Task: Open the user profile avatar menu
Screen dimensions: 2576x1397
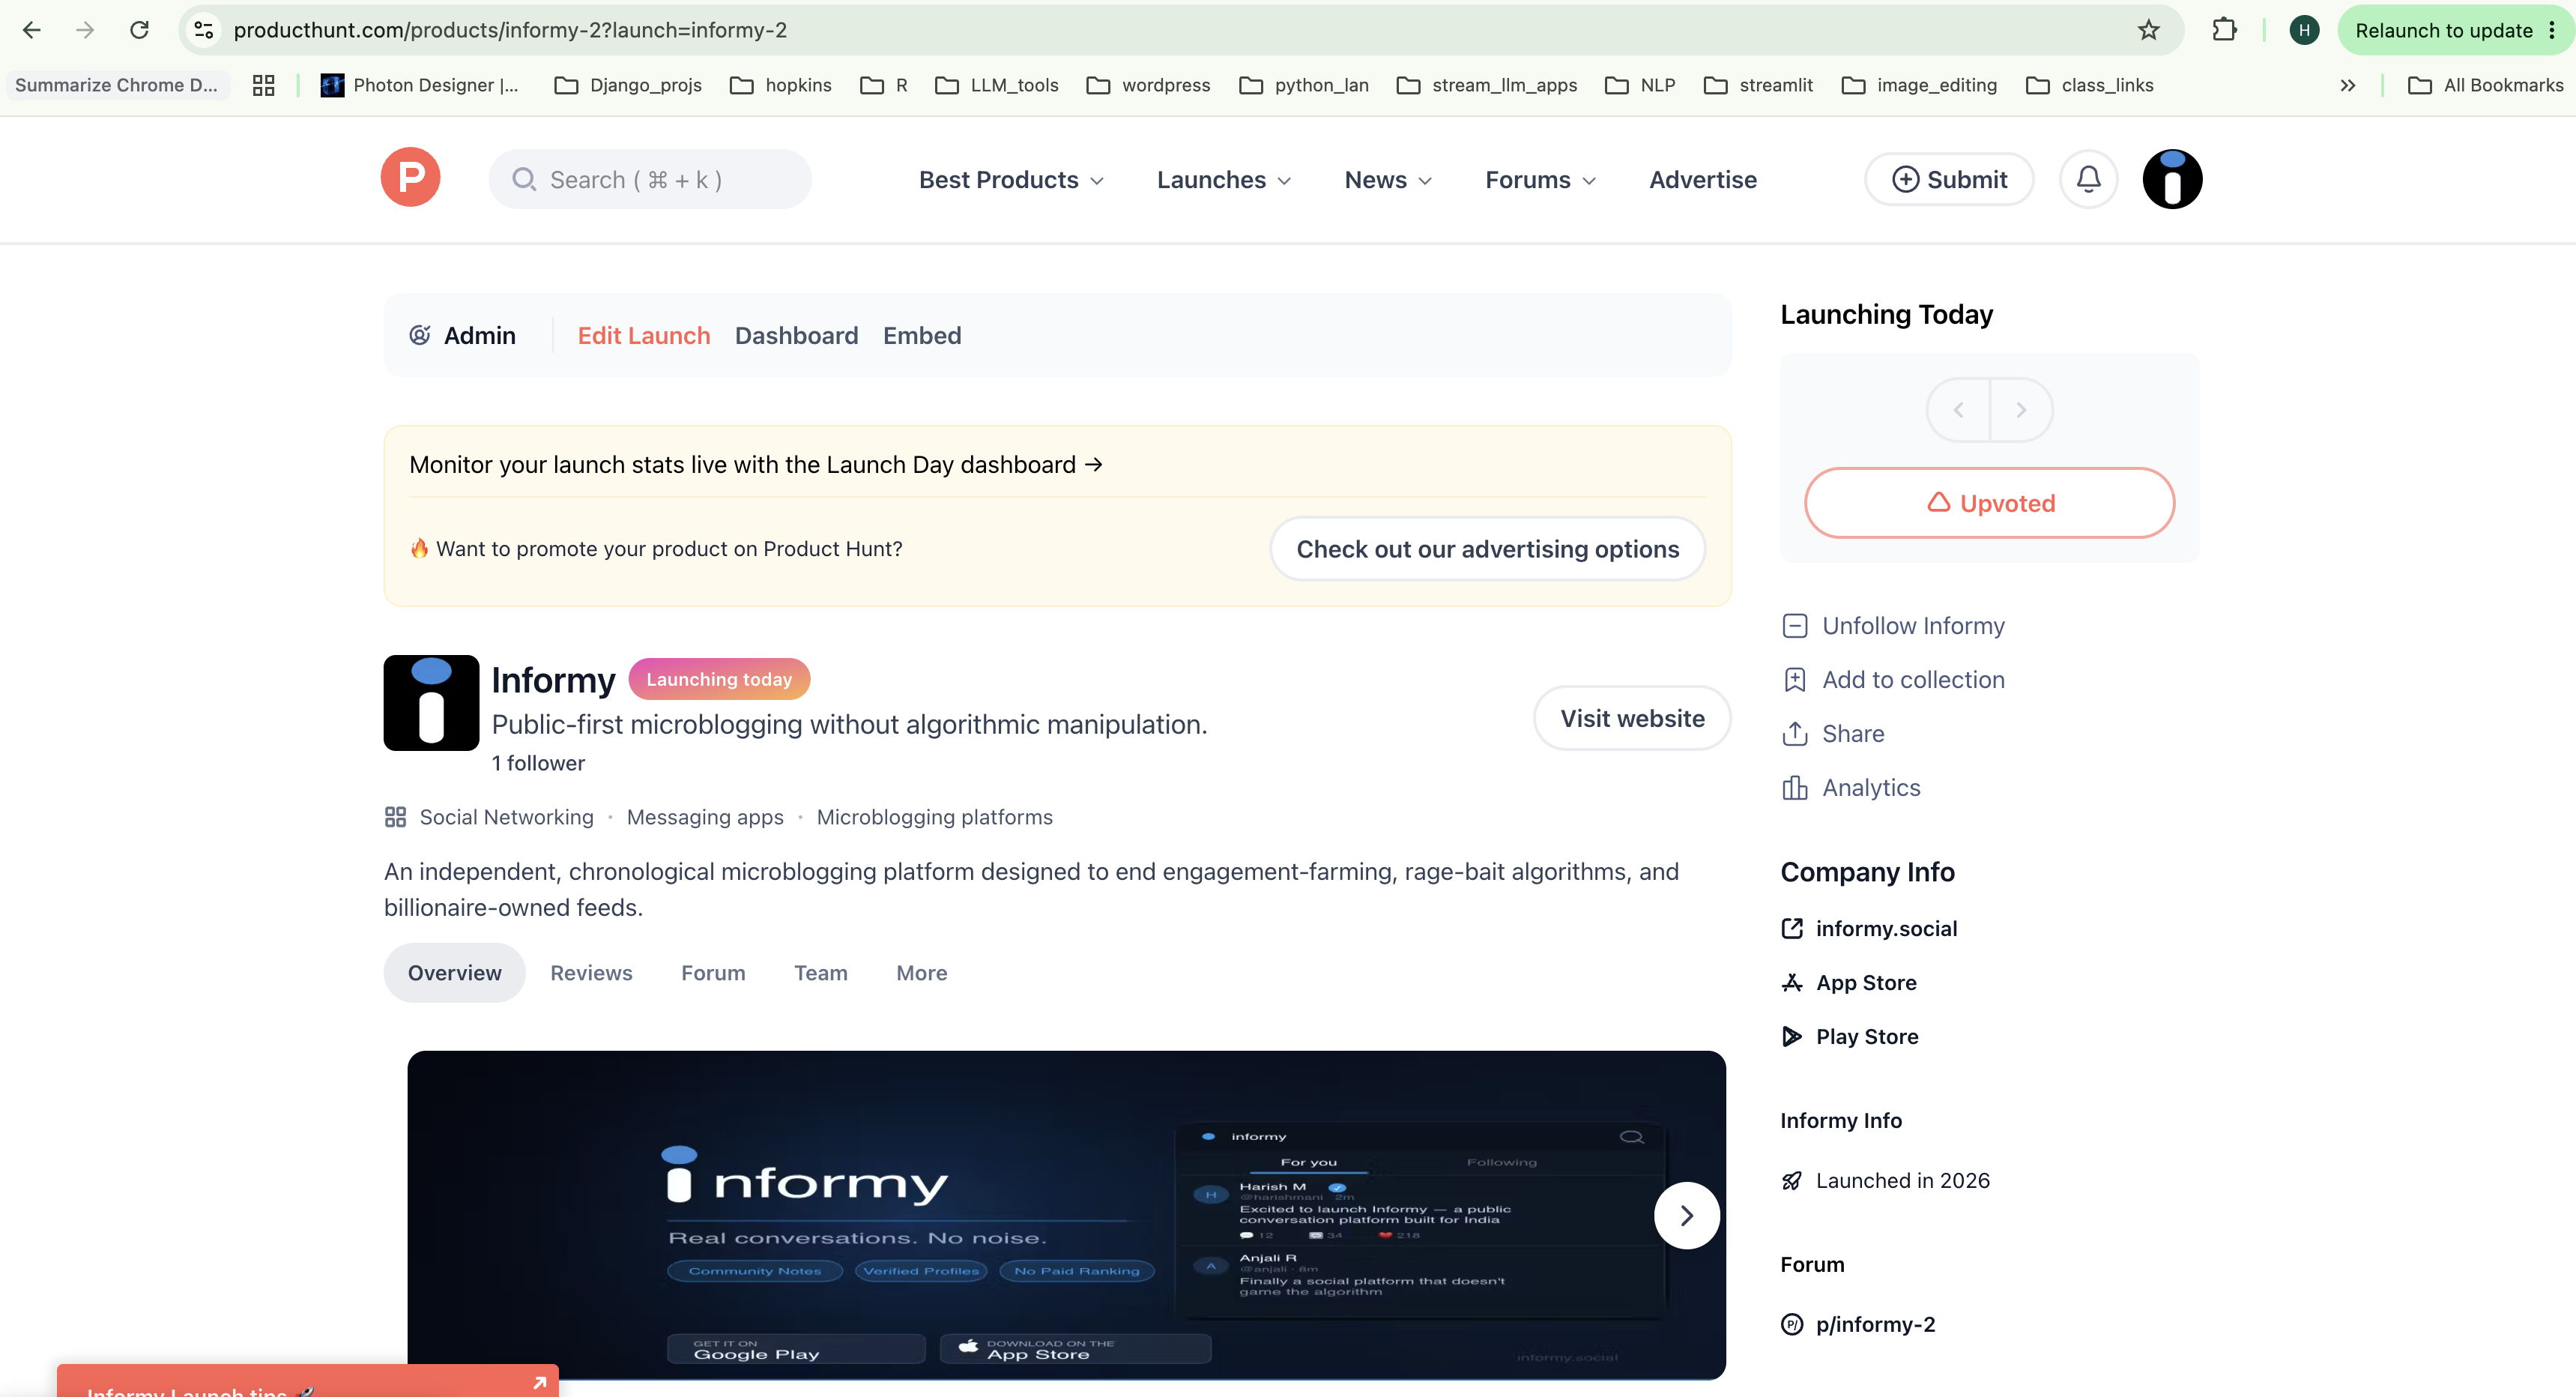Action: coord(2172,179)
